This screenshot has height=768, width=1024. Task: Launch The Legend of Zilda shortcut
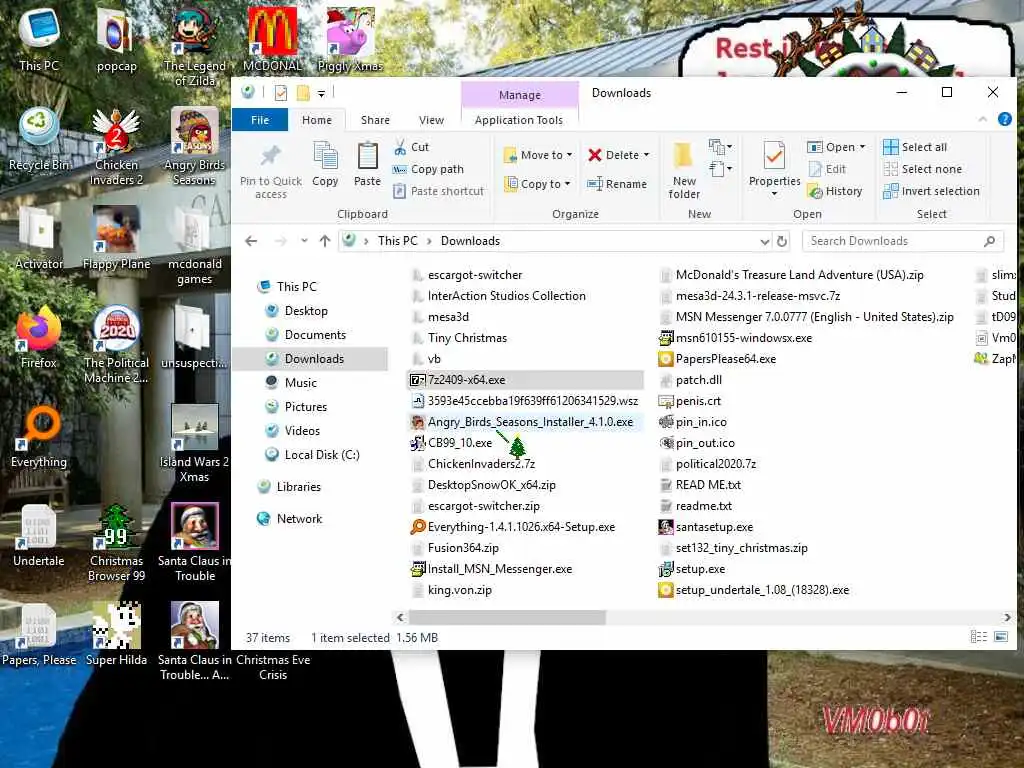tap(195, 46)
